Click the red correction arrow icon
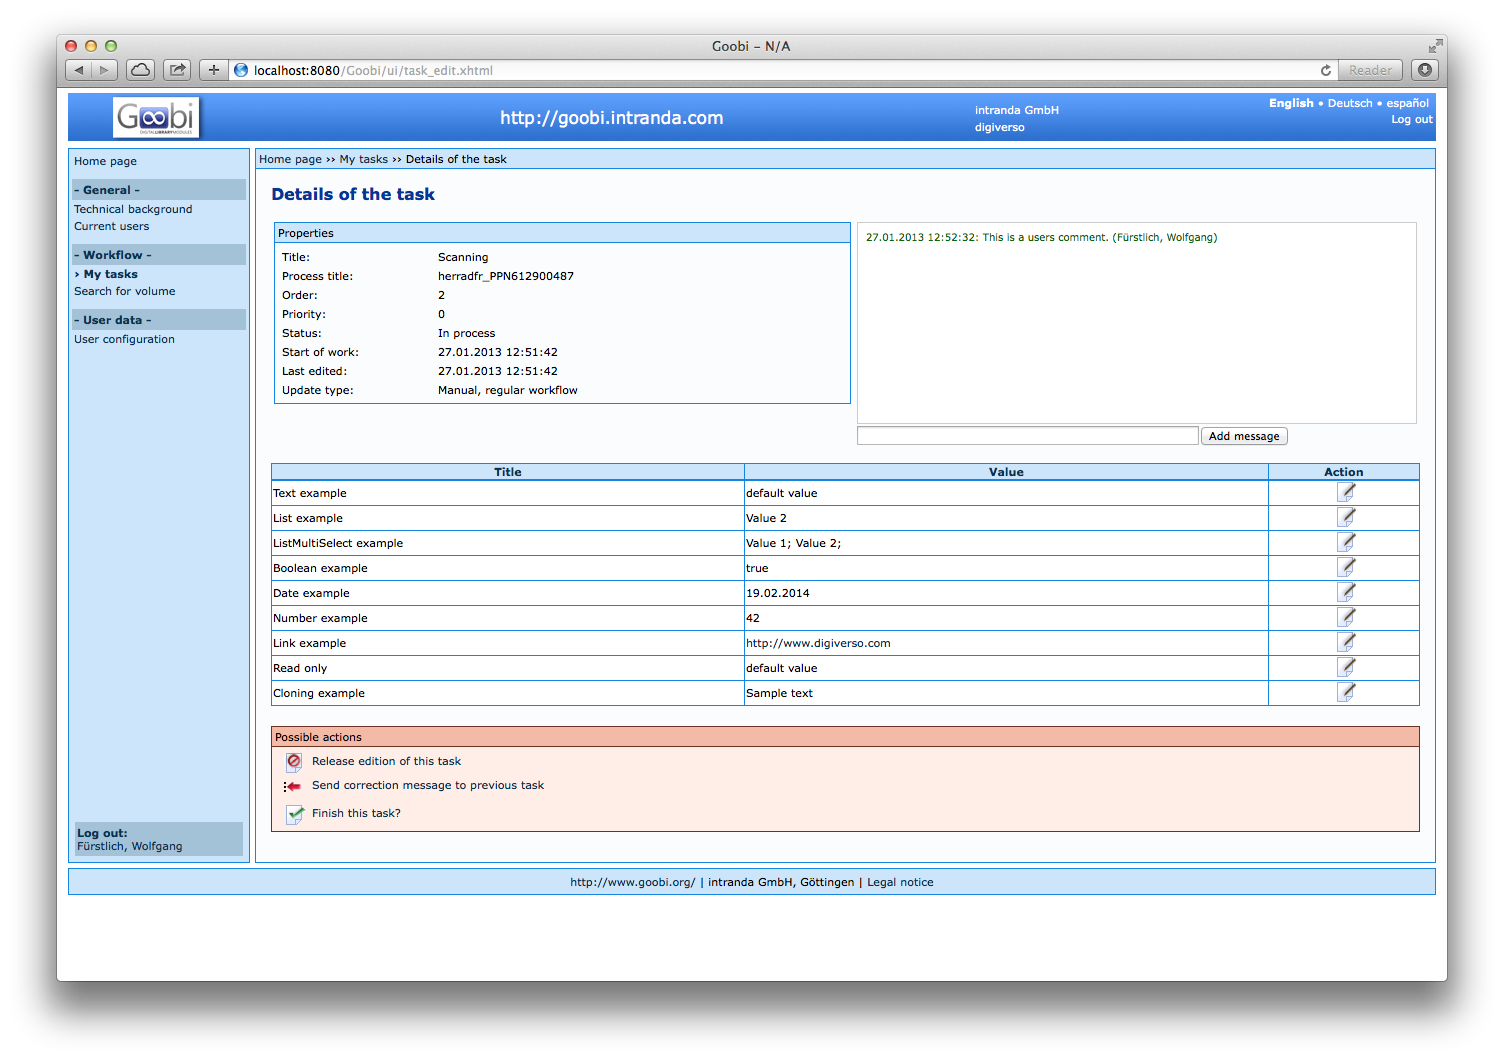 [x=293, y=786]
